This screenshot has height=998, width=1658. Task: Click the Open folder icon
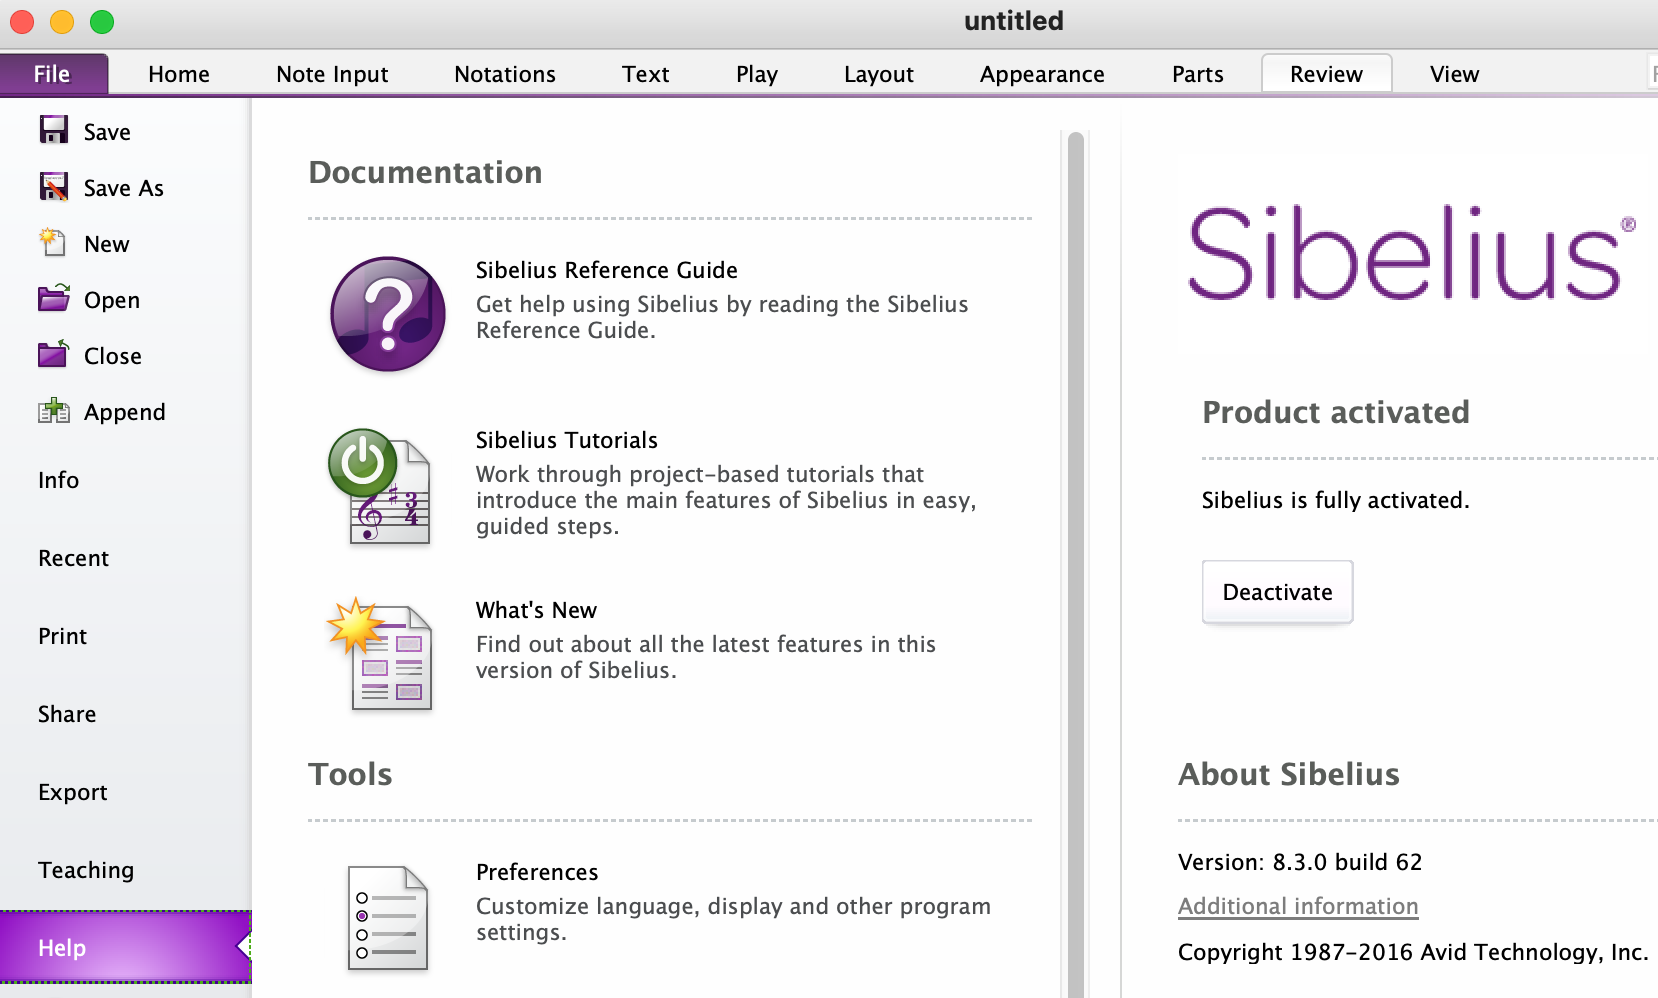coord(54,298)
